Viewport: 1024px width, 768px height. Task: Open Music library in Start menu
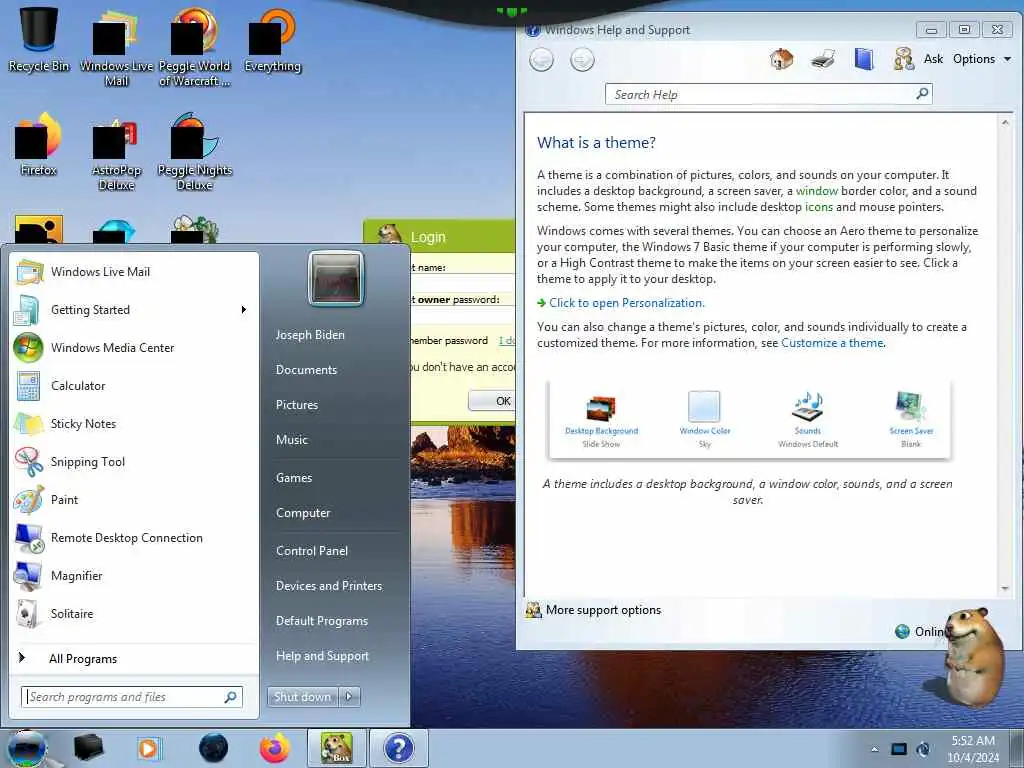(x=292, y=440)
